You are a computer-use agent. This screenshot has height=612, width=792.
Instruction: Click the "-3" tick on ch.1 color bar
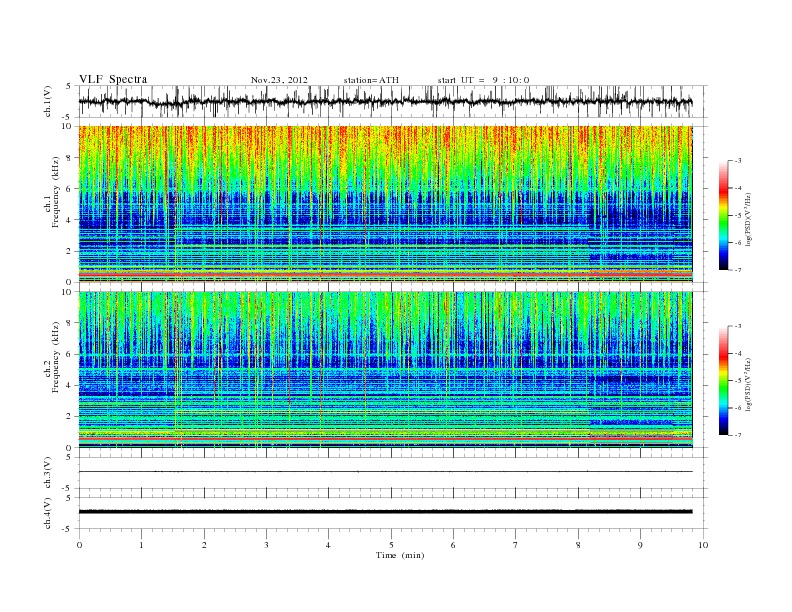(x=738, y=161)
